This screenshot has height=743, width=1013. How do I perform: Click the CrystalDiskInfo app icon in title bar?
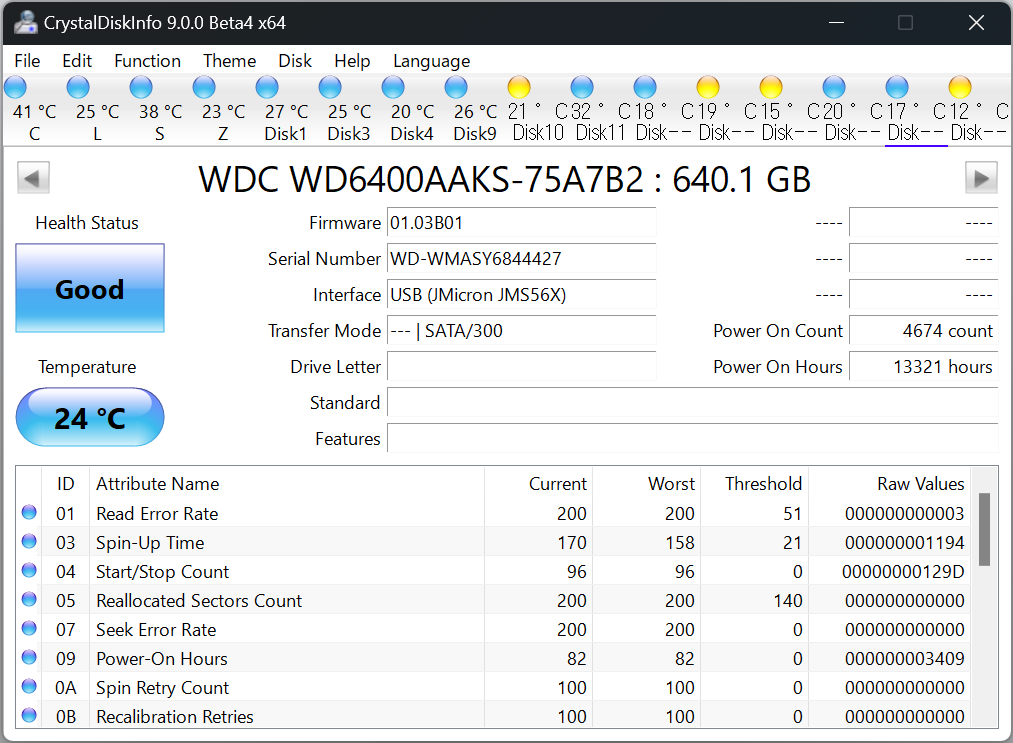point(25,23)
